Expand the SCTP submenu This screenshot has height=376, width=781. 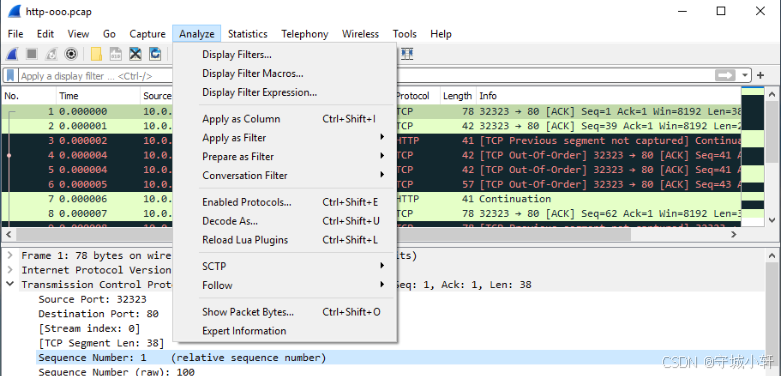click(285, 266)
